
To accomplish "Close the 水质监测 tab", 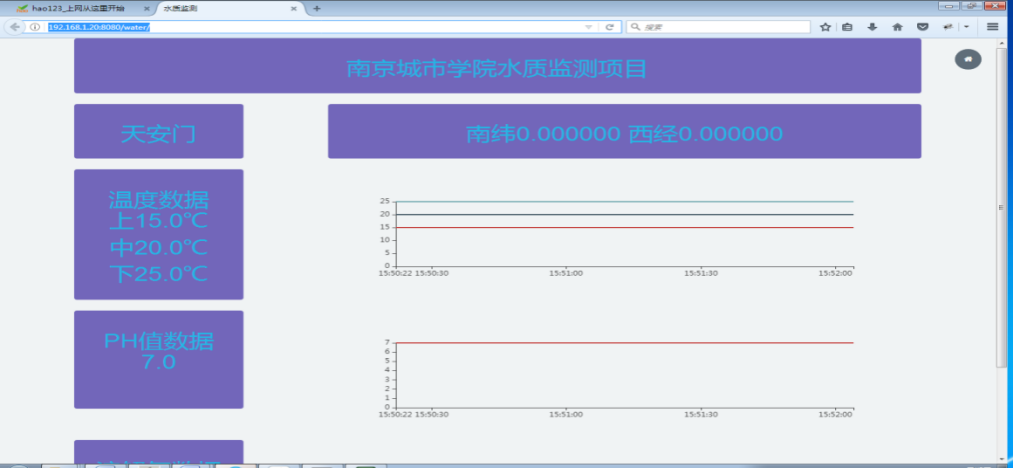I will 294,9.
